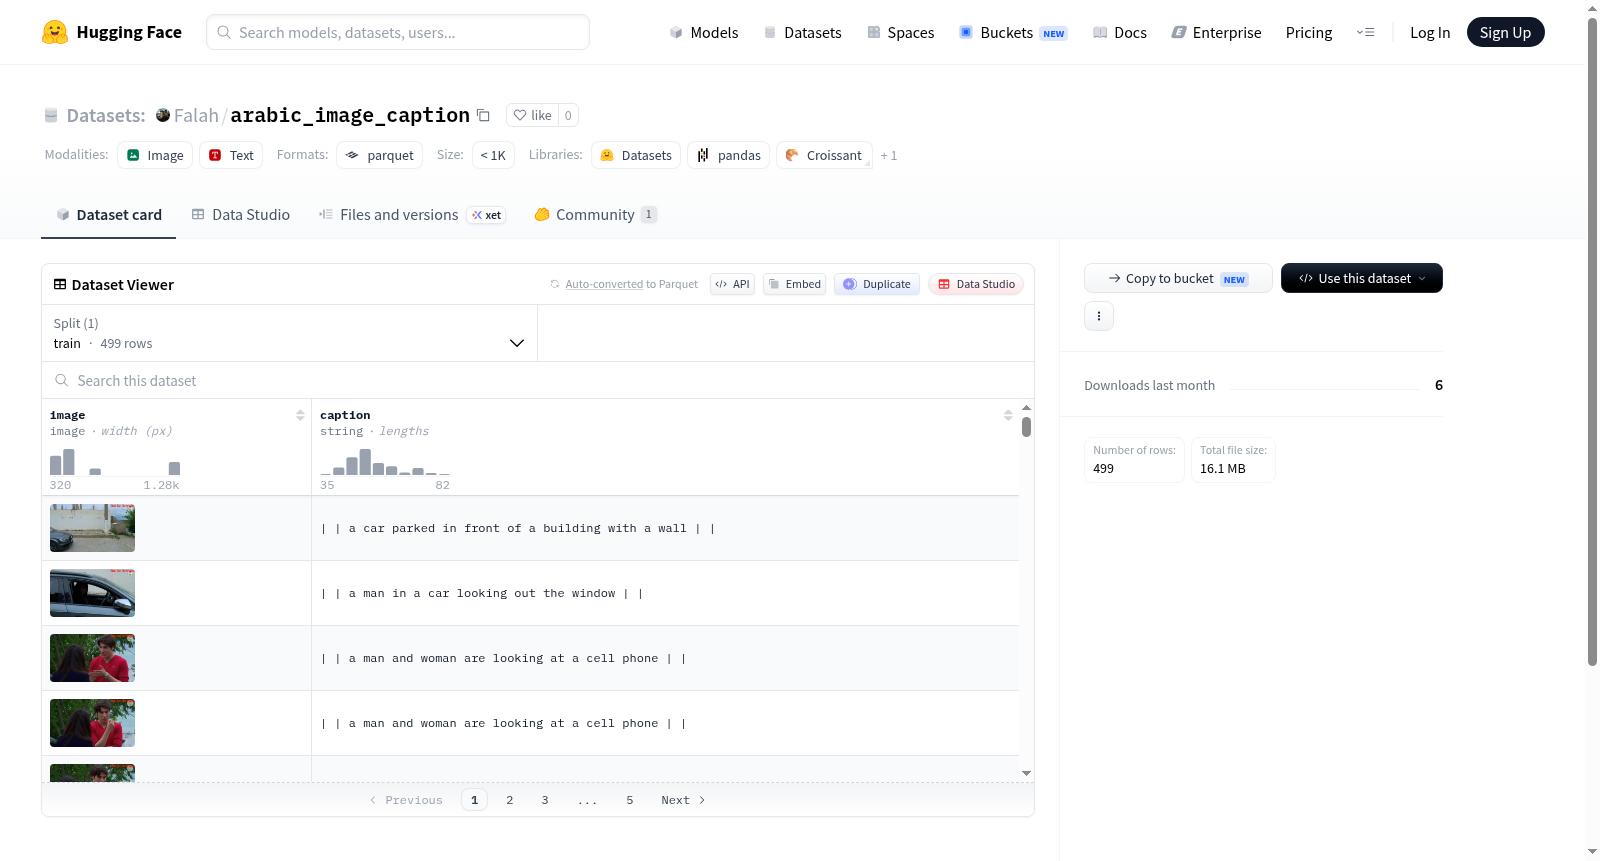
Task: Click the heart like button
Action: (x=532, y=115)
